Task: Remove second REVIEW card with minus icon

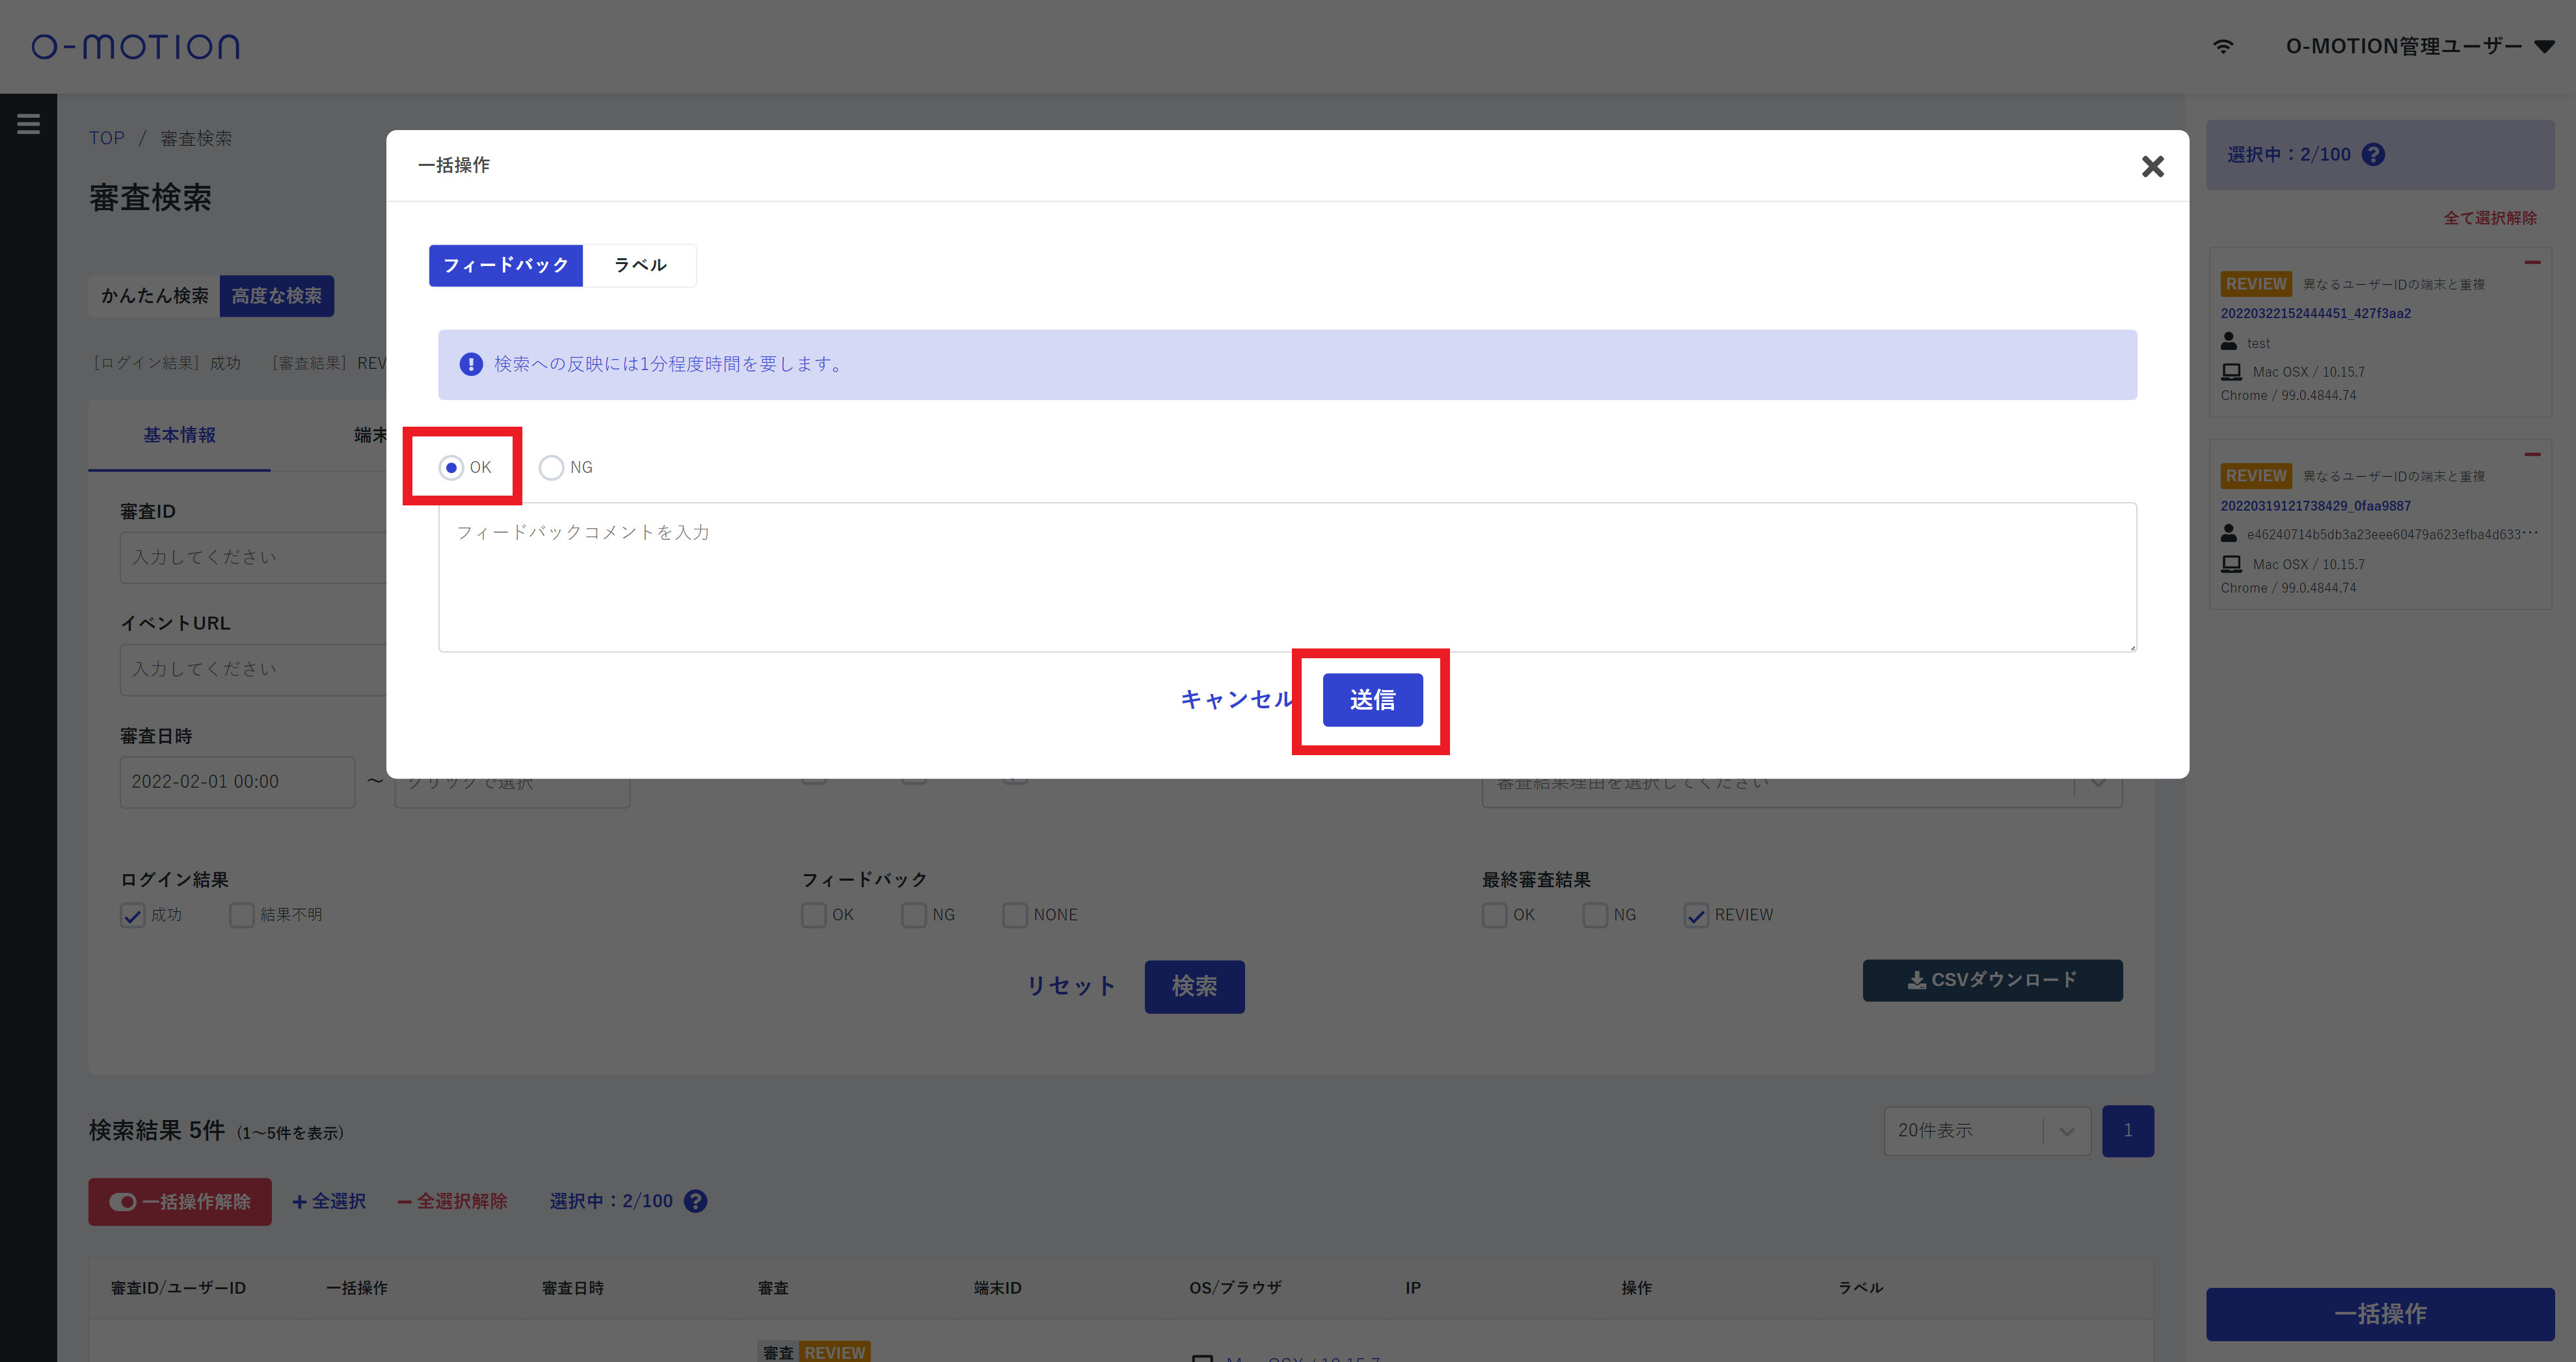Action: click(2532, 455)
